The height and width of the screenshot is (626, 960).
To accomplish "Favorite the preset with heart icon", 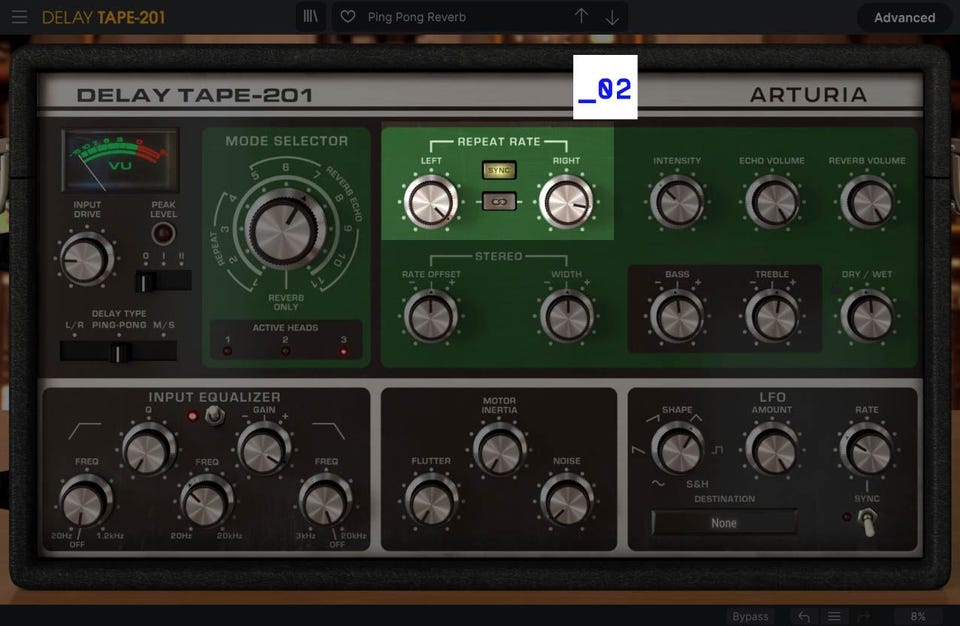I will [348, 17].
